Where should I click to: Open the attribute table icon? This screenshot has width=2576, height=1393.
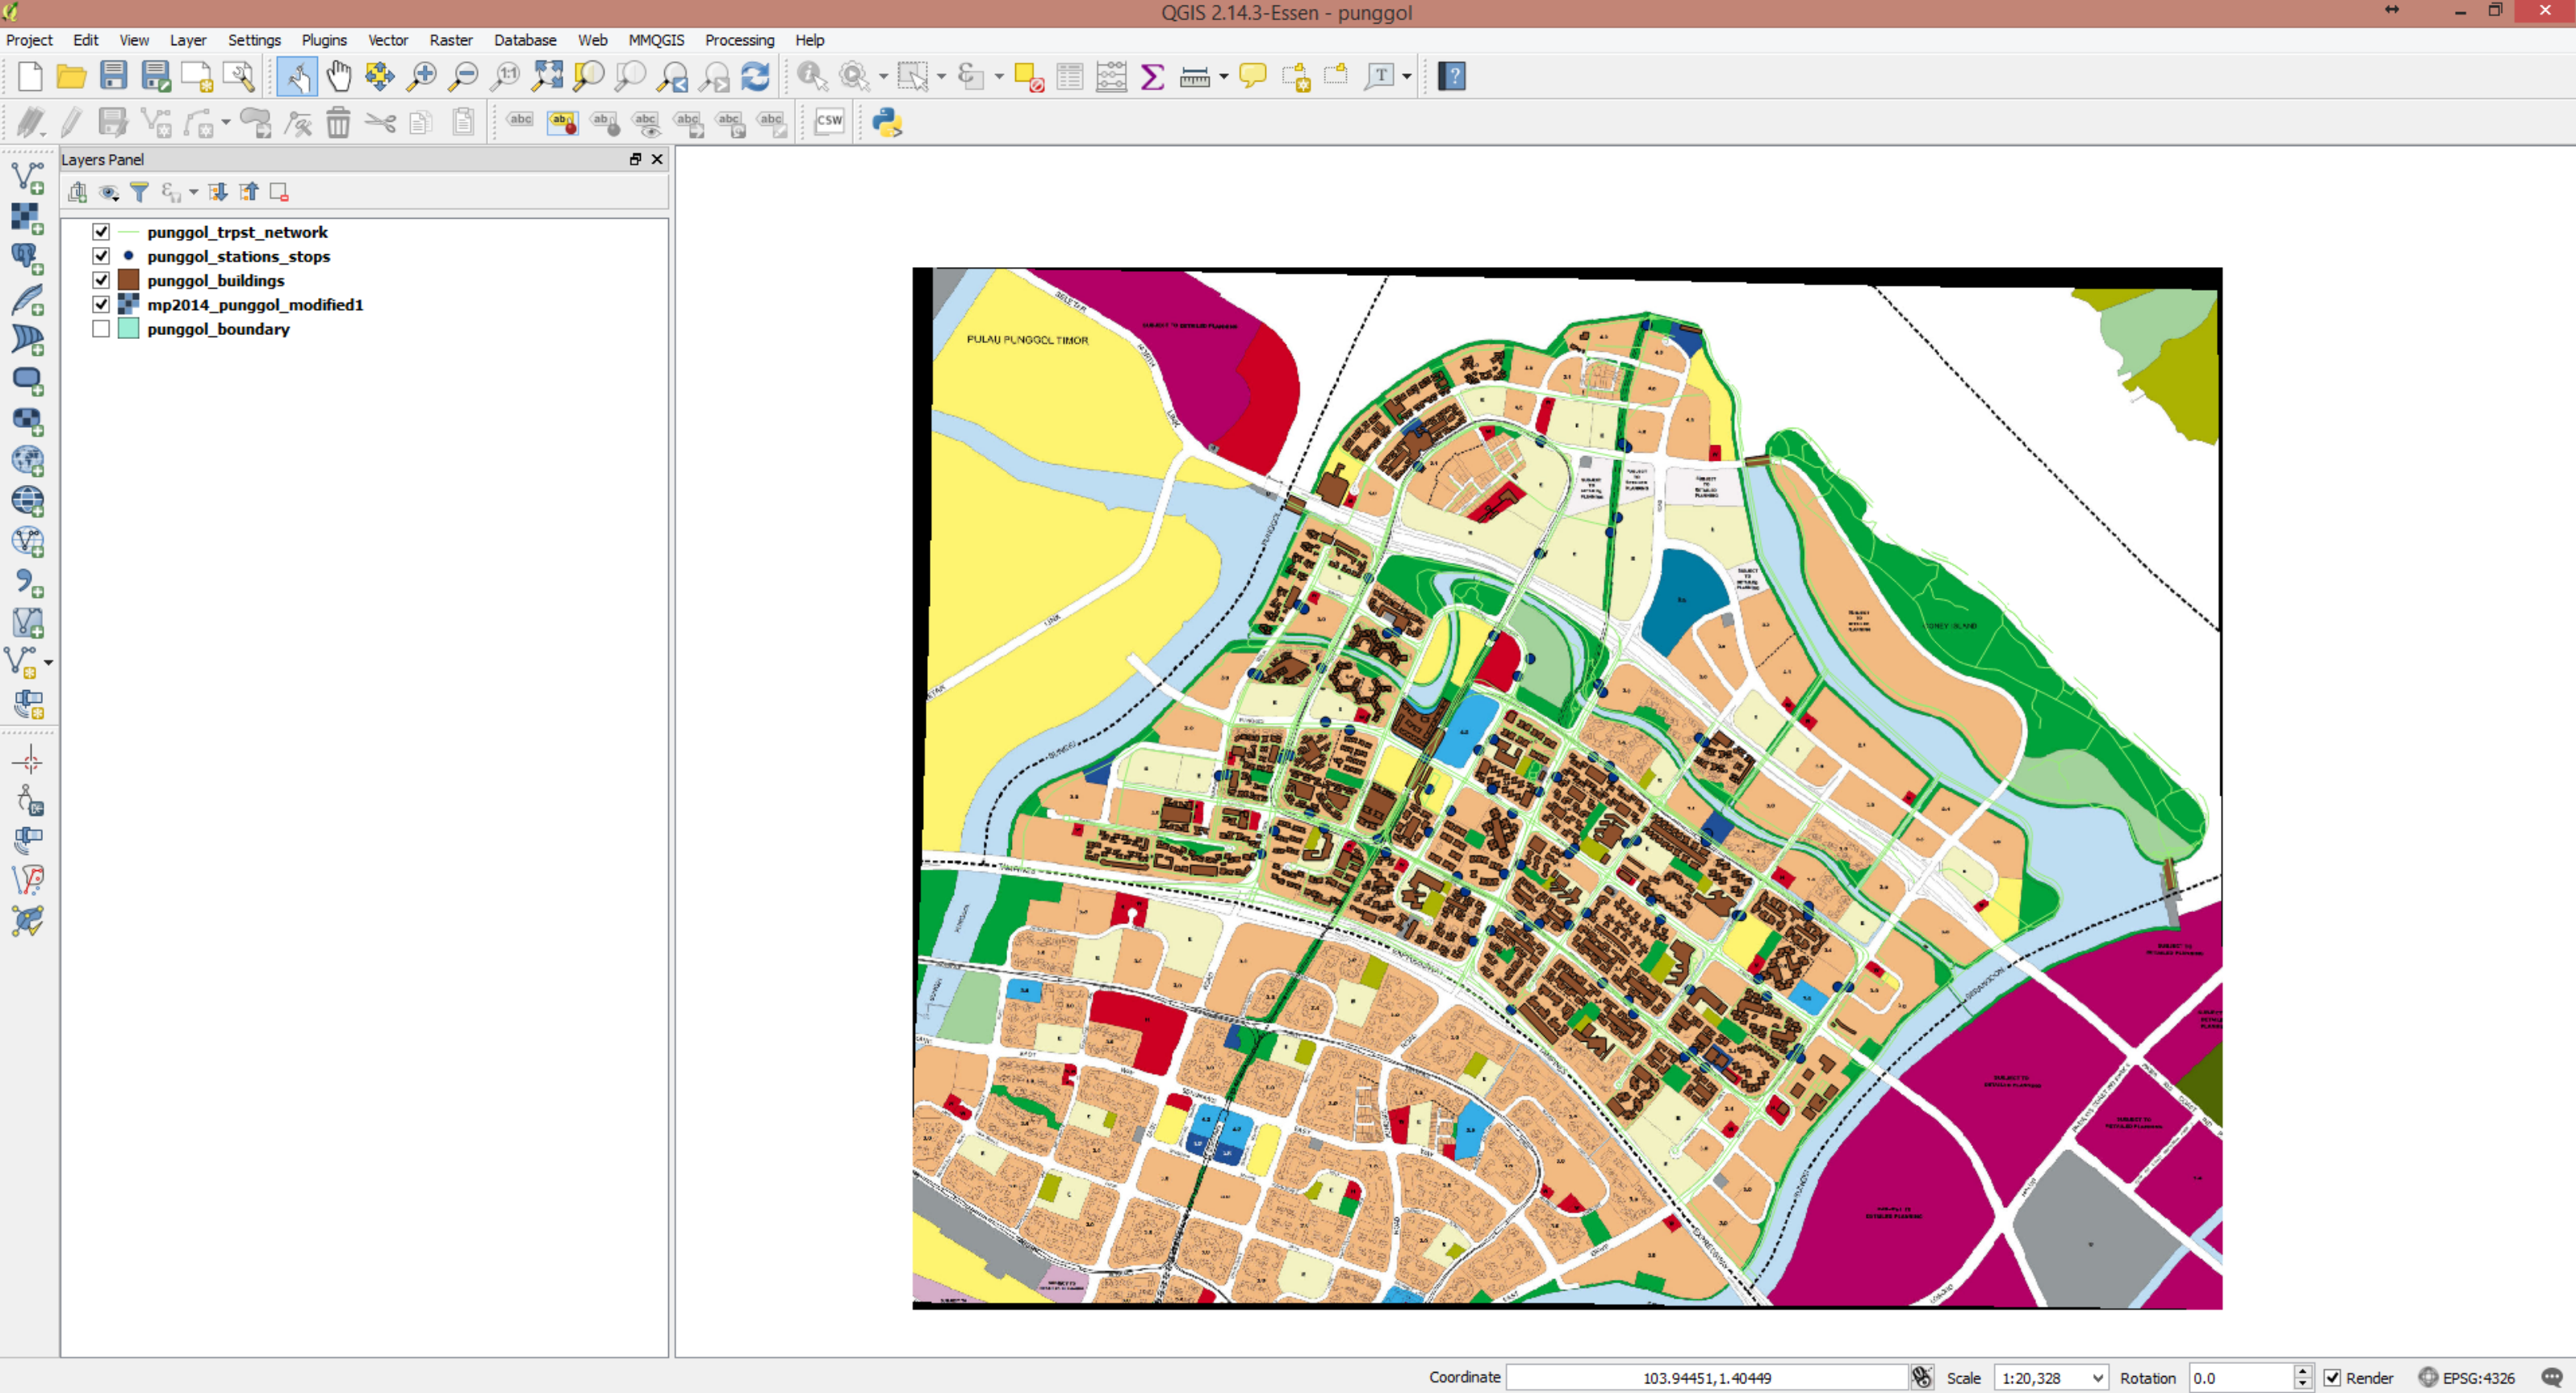point(1069,76)
